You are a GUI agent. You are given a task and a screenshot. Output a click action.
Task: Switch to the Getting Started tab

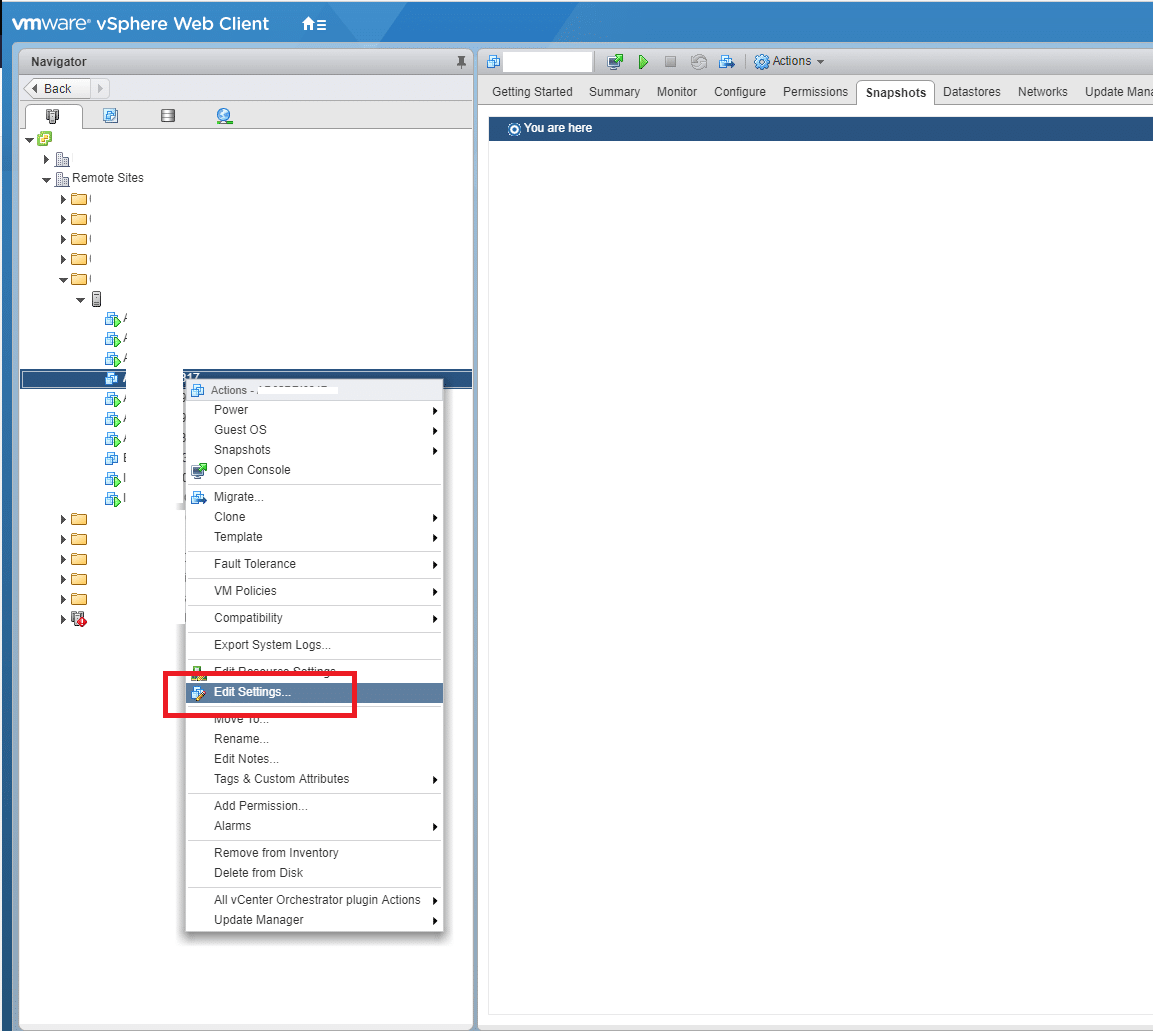tap(532, 92)
